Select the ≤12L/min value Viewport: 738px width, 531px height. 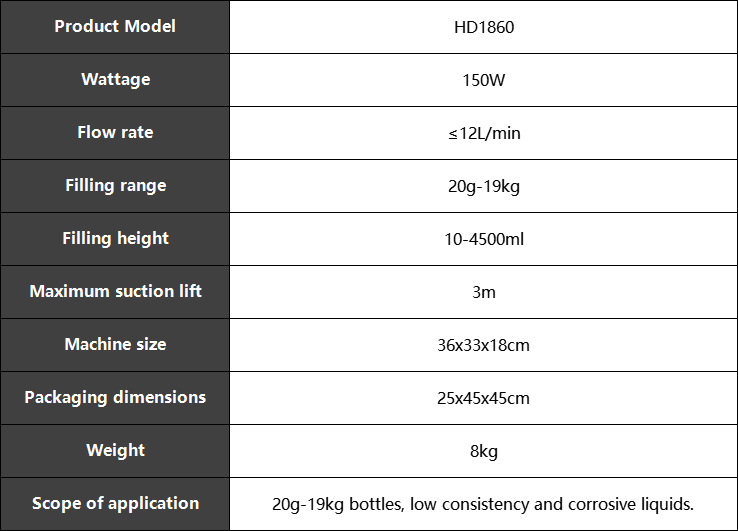484,134
